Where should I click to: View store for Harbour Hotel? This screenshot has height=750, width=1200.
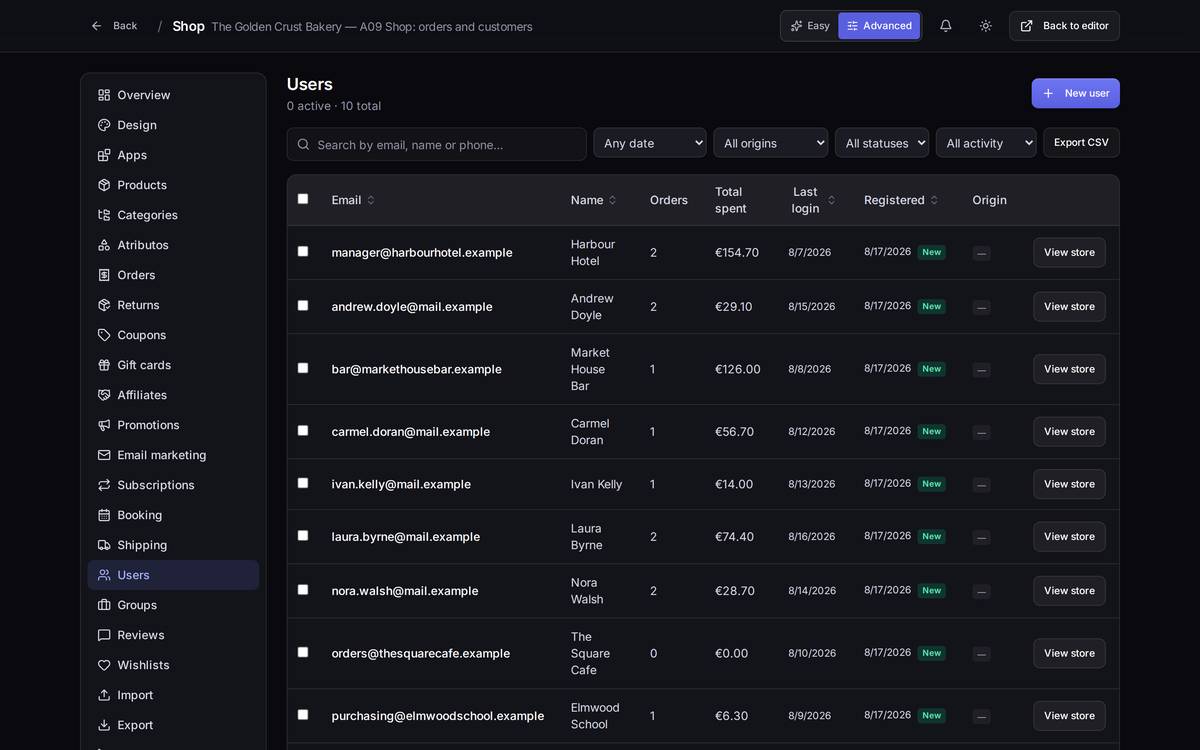1069,252
